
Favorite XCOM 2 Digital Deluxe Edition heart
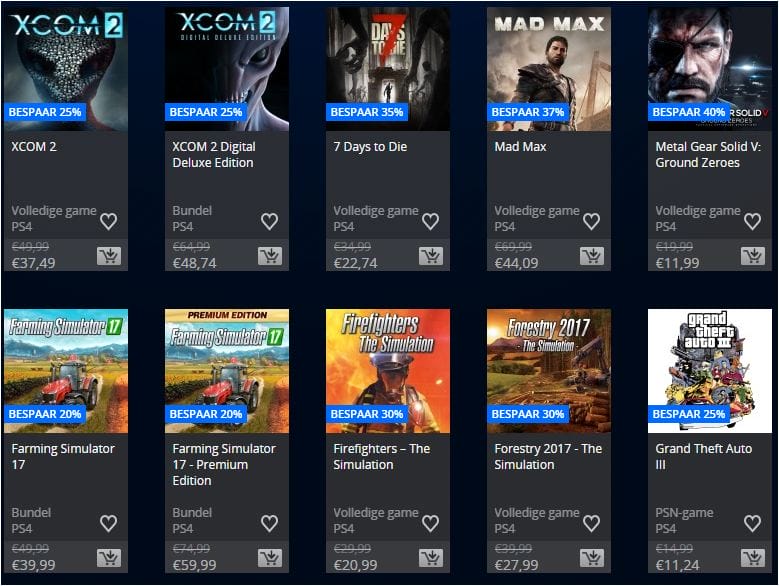point(270,221)
